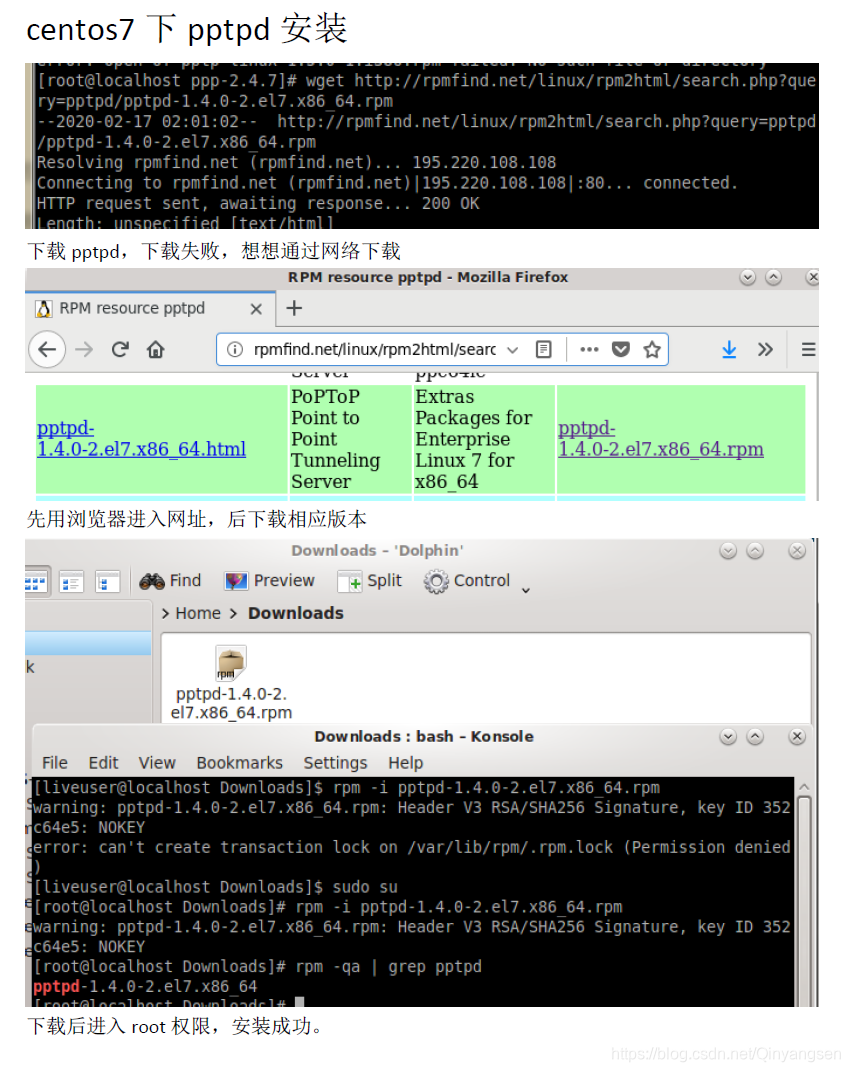Viewport: 850px width, 1072px height.
Task: Click Downloads breadcrumb in Dolphin
Action: (x=295, y=613)
